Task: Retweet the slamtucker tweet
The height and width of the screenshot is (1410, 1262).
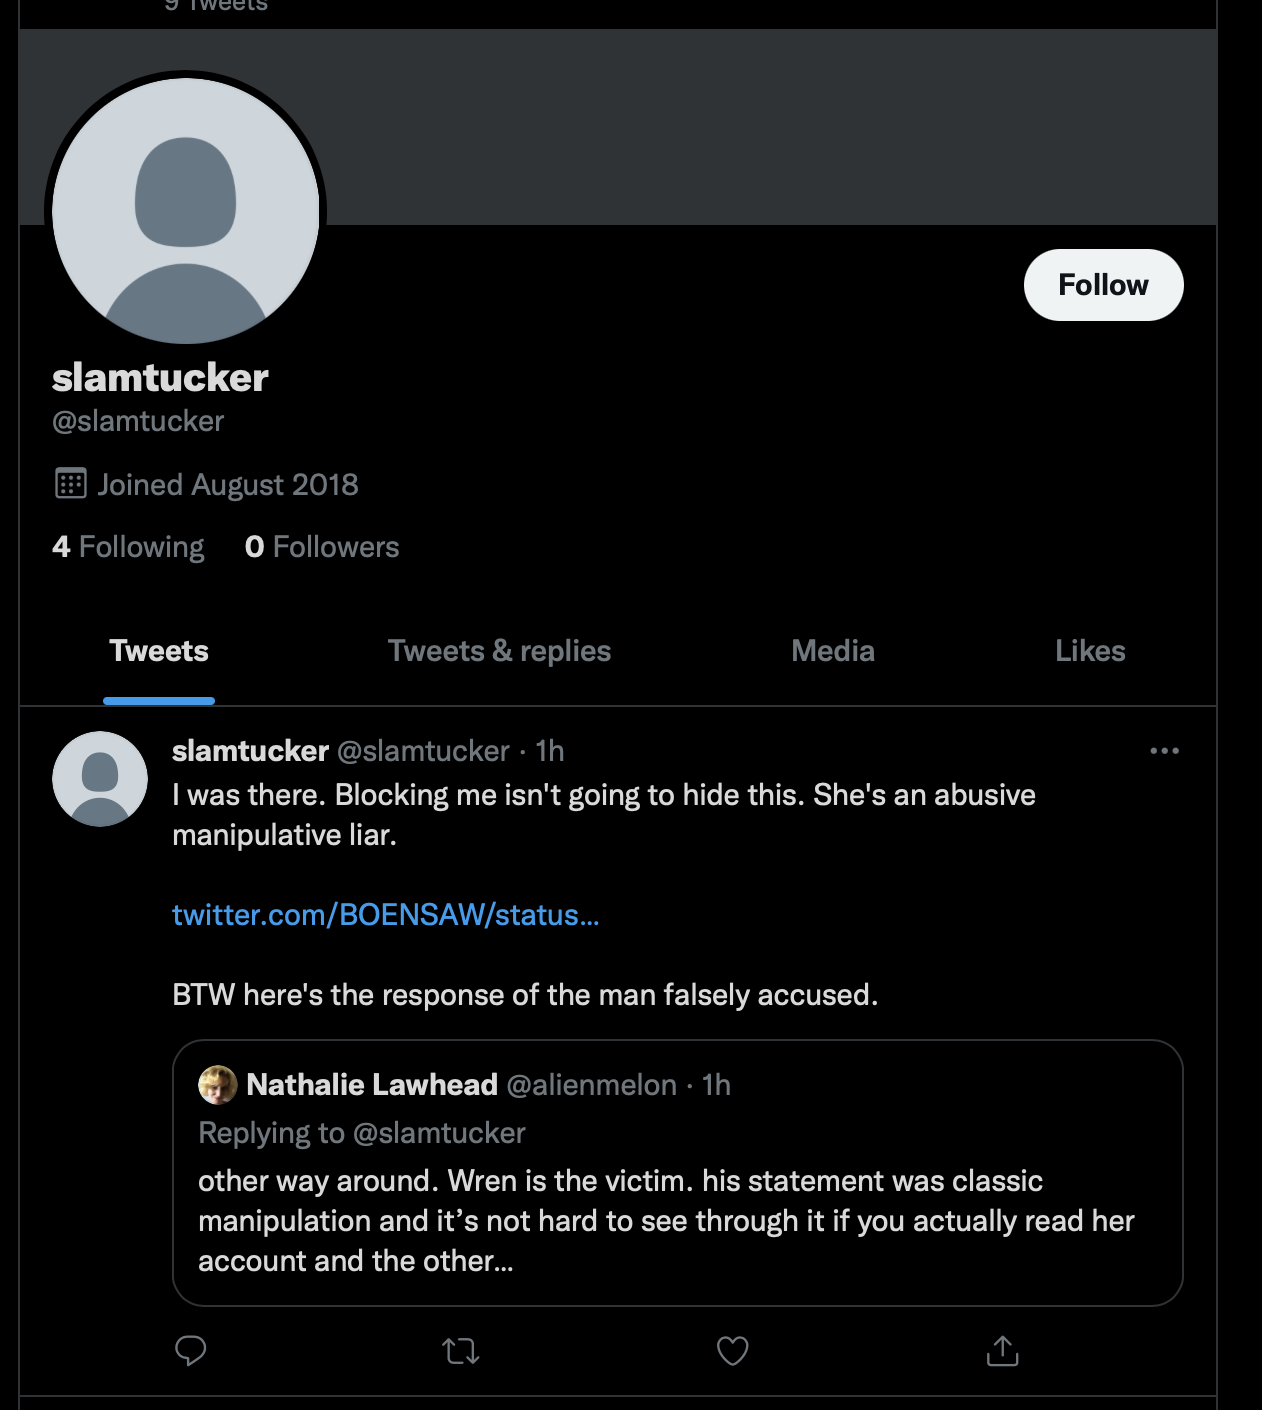Action: click(x=461, y=1352)
